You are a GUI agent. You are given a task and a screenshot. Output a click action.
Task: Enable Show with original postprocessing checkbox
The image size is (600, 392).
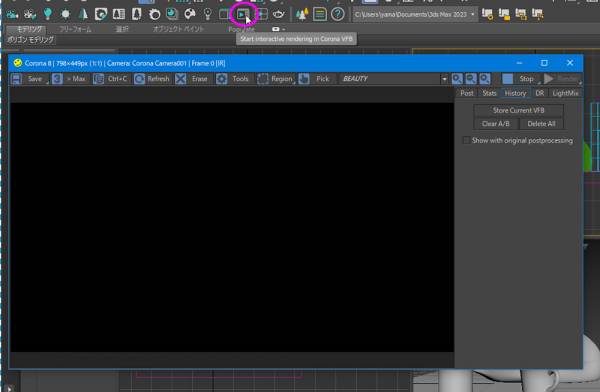point(466,140)
